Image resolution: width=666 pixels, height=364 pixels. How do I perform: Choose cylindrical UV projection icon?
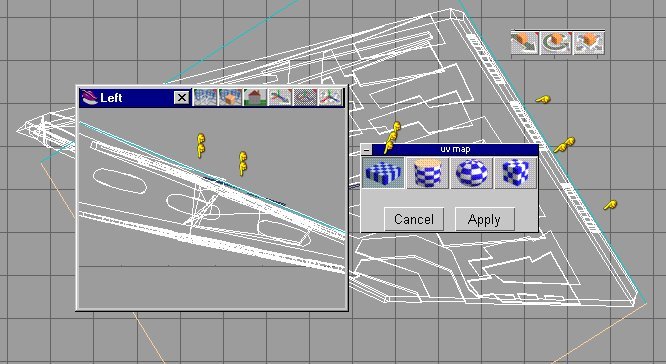427,173
